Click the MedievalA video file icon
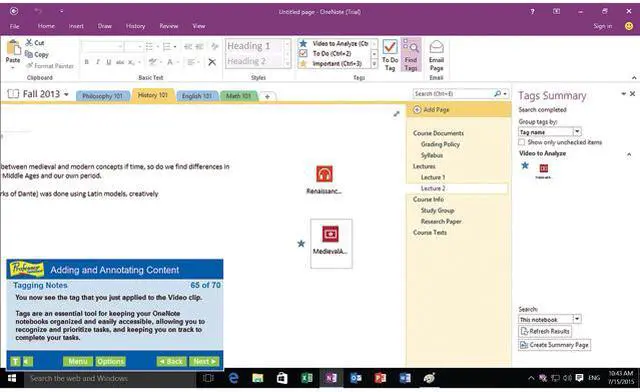This screenshot has width=640, height=392. tap(330, 234)
